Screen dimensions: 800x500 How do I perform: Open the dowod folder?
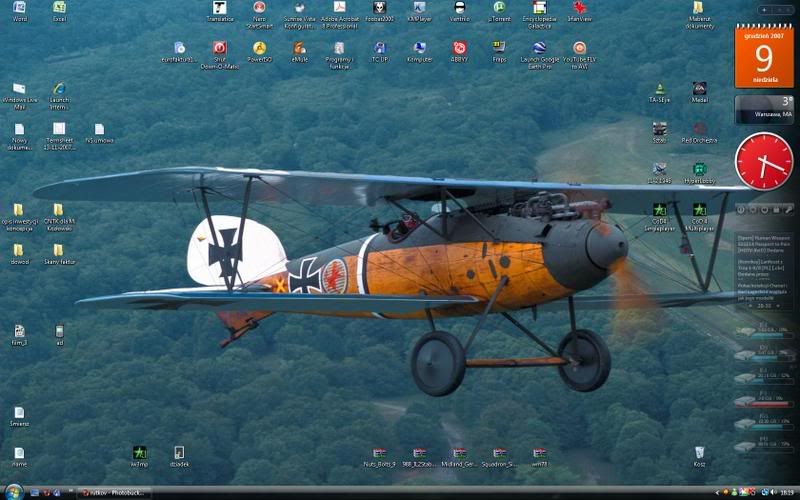tap(19, 254)
